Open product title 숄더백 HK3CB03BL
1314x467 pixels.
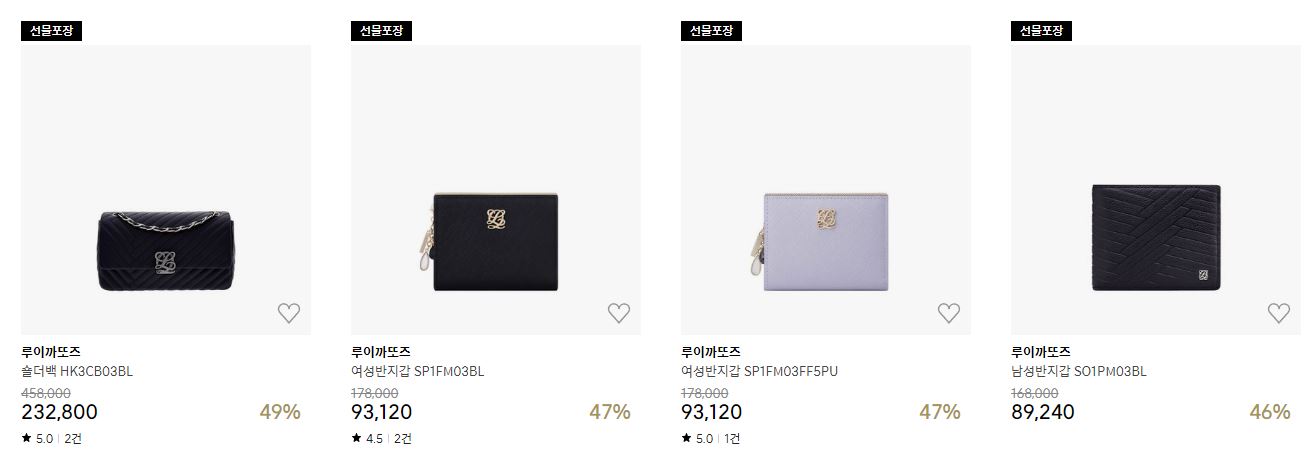(77, 371)
